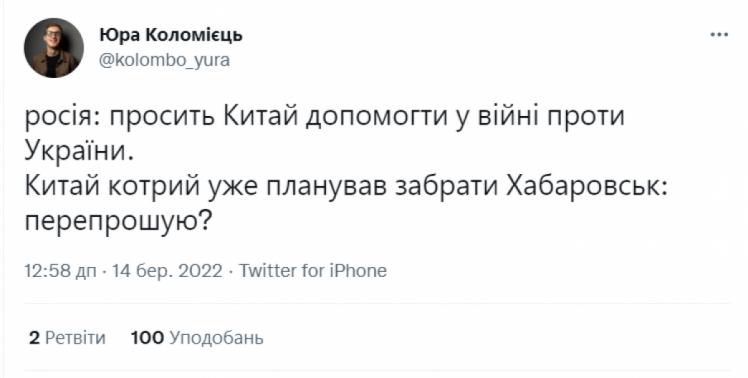Open the Юра Коломієць display name
Screen dimensions: 748x378
[171, 35]
